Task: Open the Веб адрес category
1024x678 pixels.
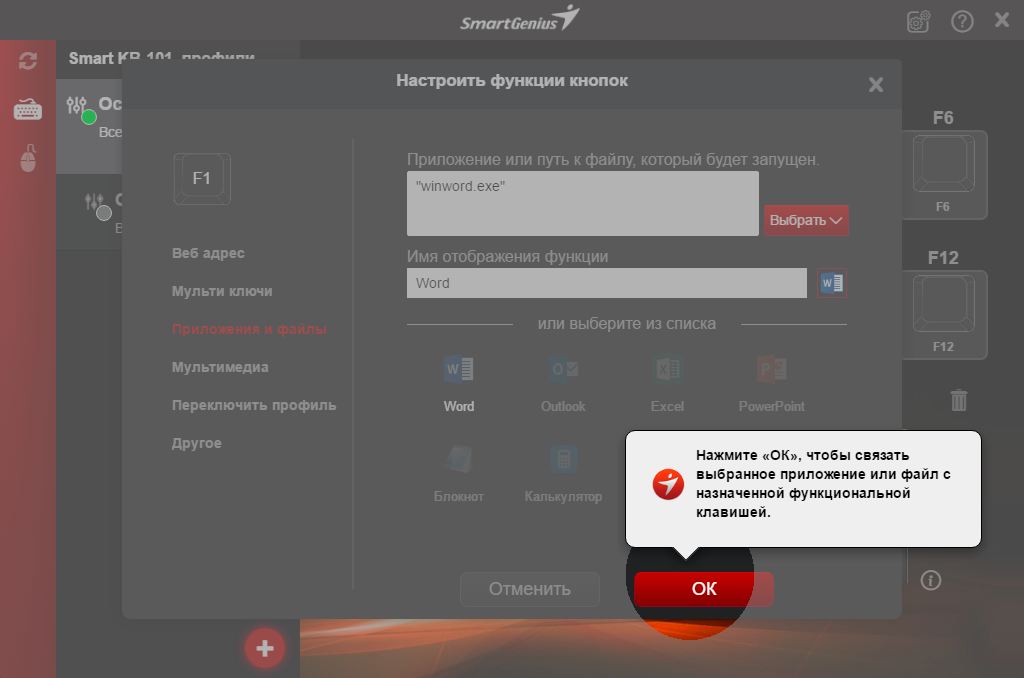Action: pos(208,253)
